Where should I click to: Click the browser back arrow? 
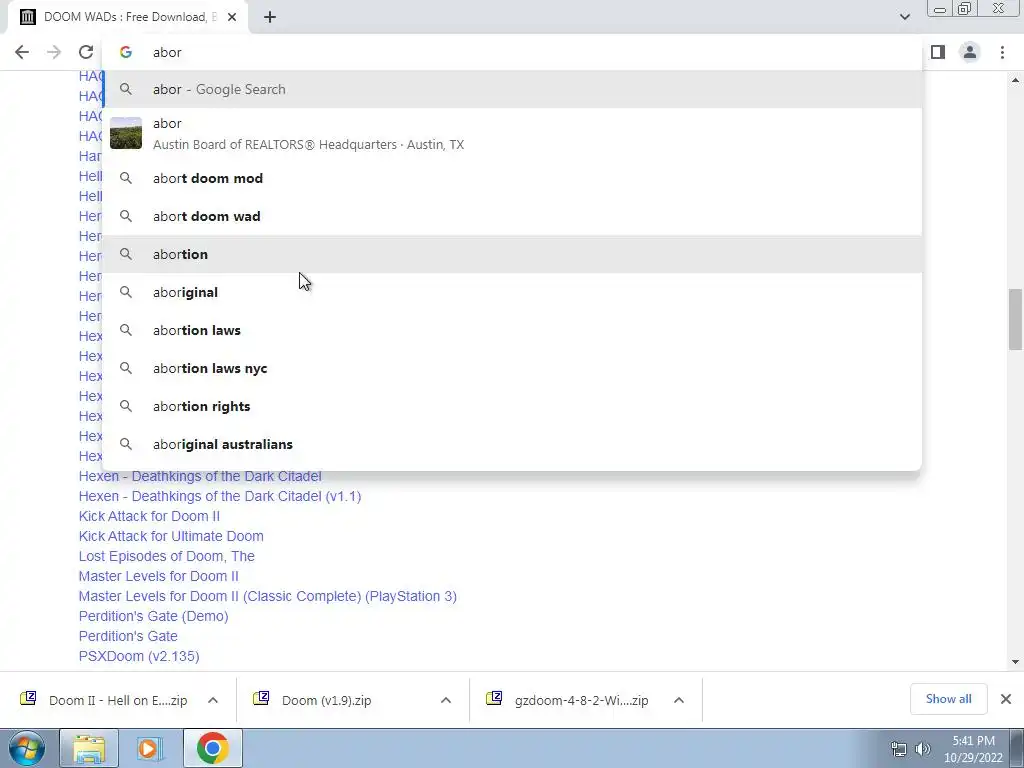(22, 52)
